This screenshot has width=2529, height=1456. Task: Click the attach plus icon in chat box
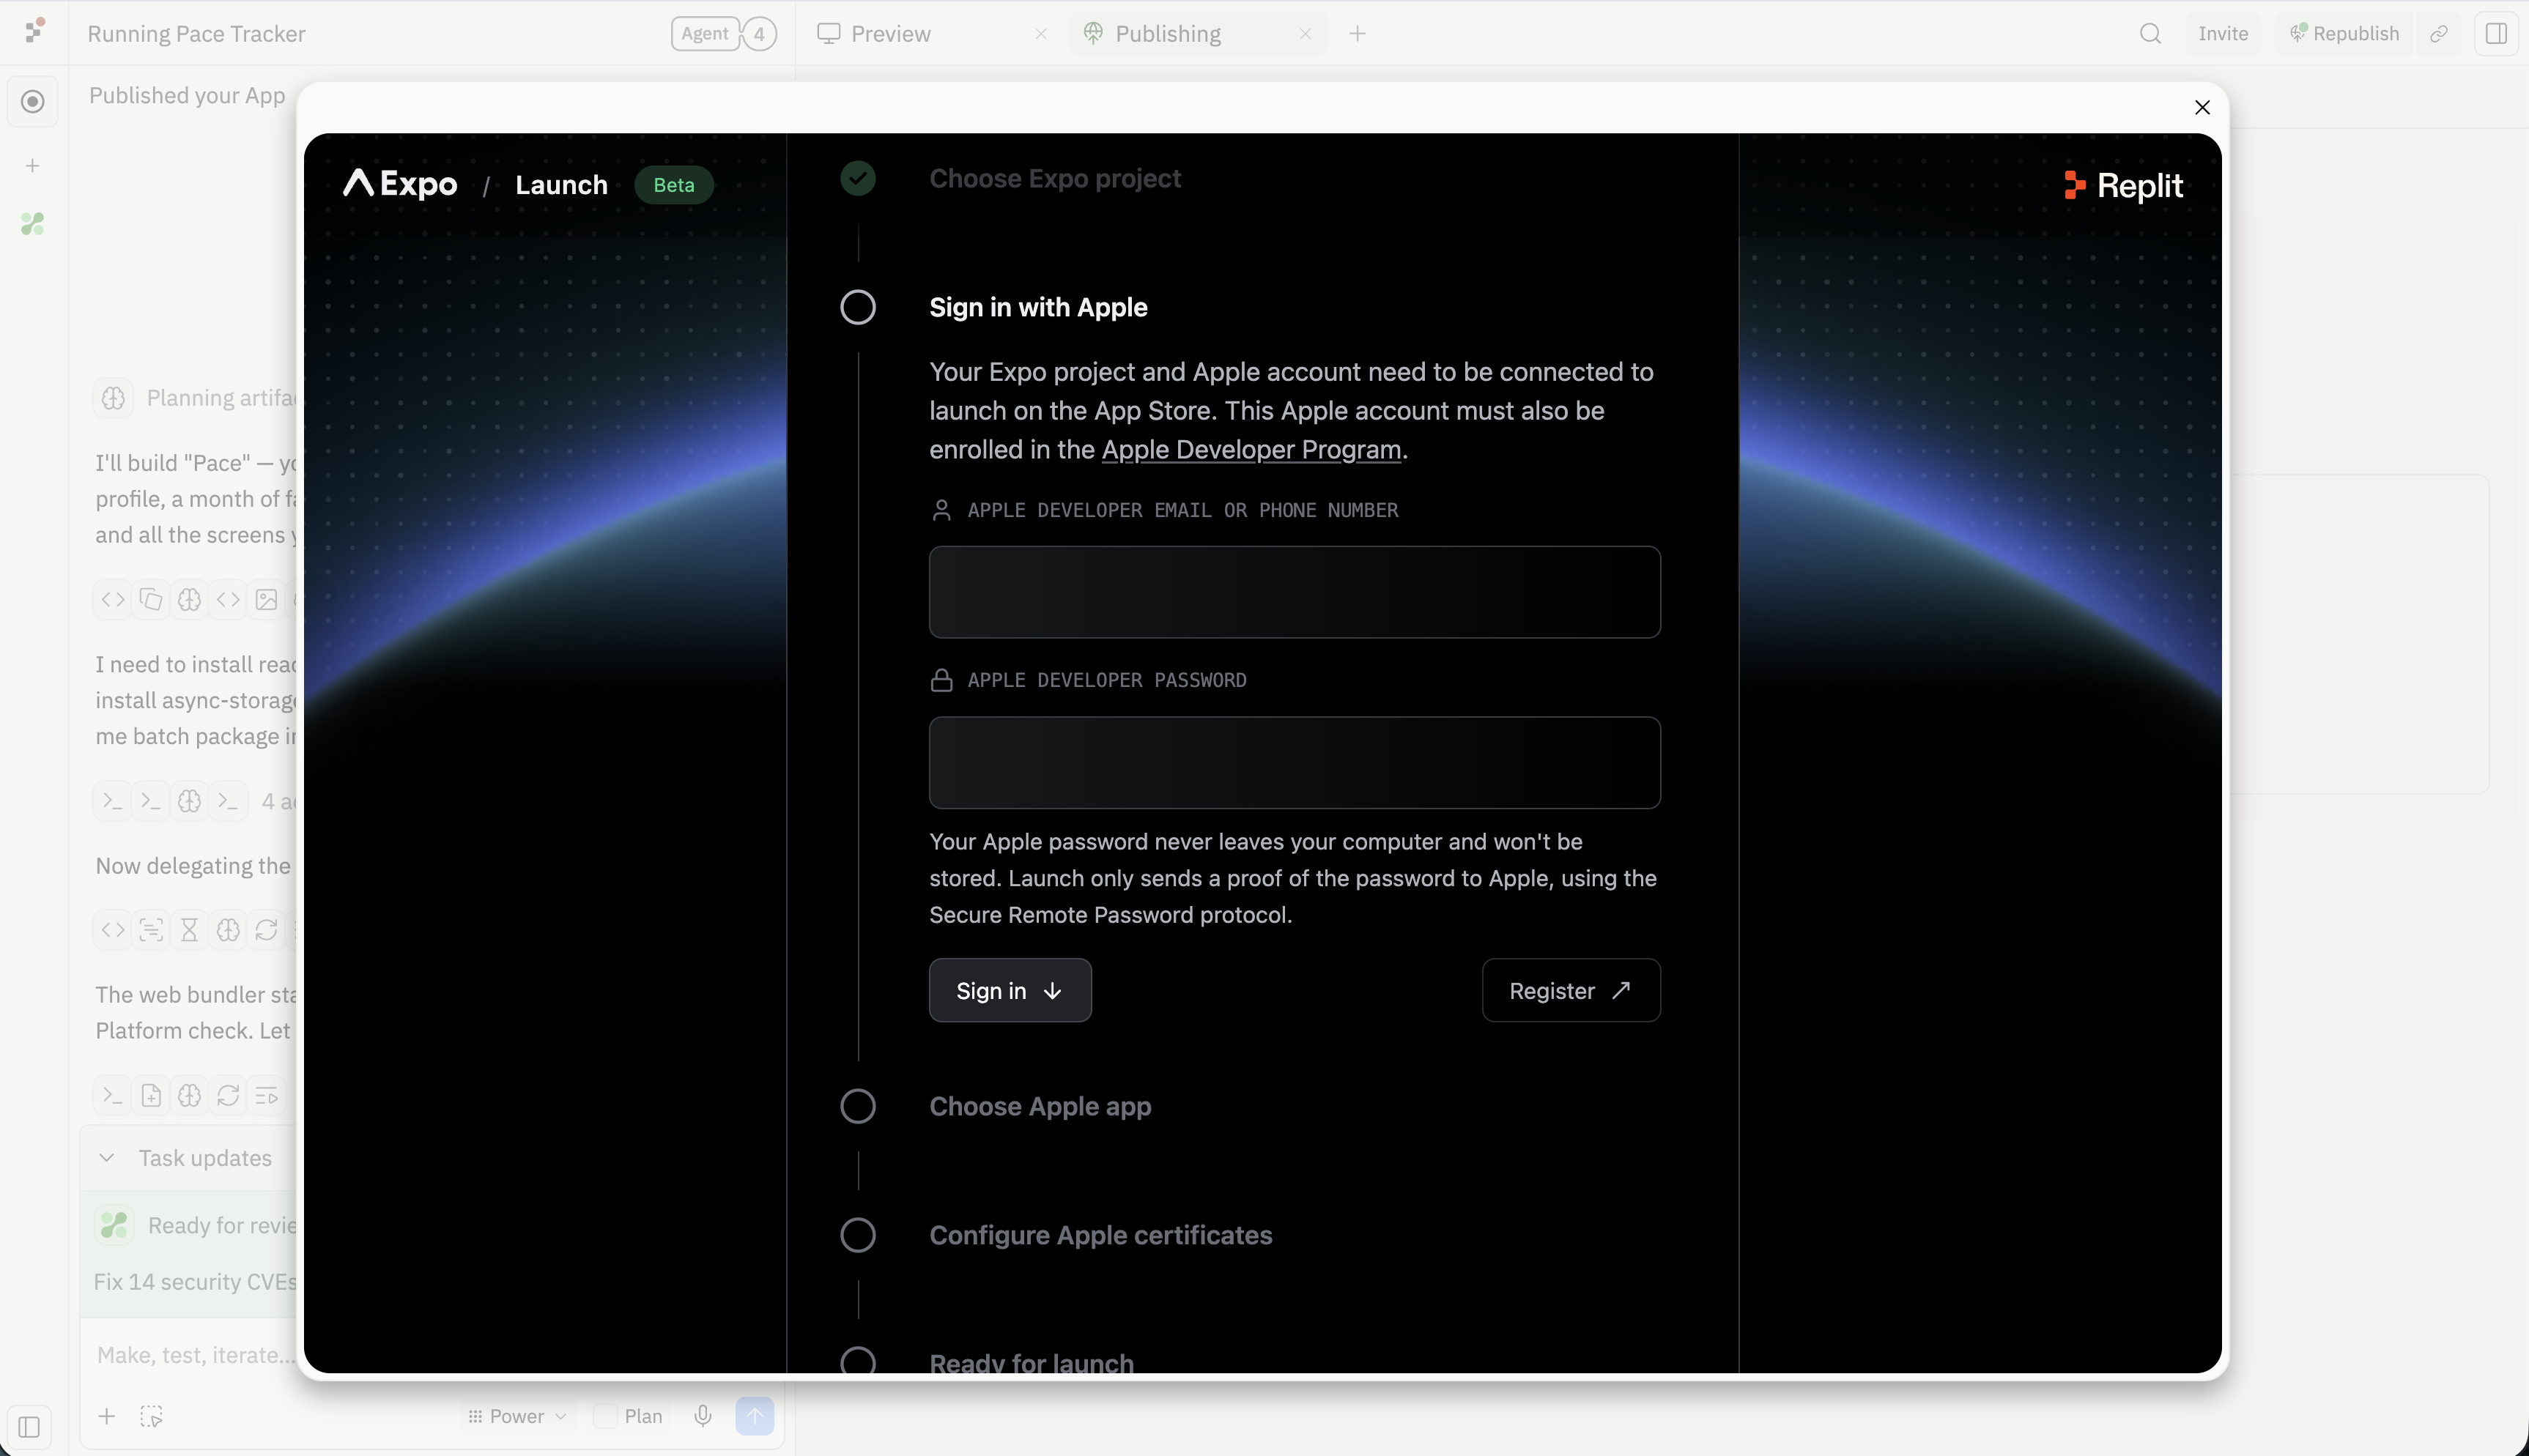(107, 1416)
